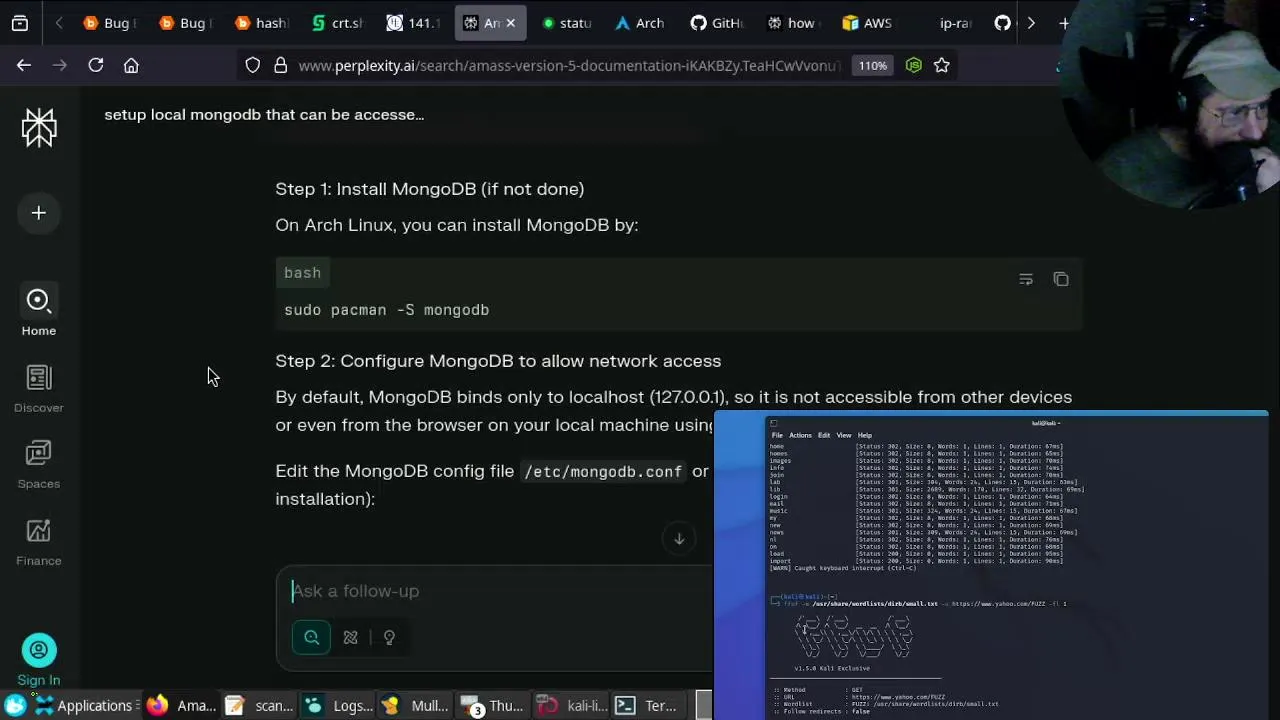This screenshot has width=1280, height=720.
Task: Select the Labs lightbulb mode icon
Action: click(x=389, y=637)
